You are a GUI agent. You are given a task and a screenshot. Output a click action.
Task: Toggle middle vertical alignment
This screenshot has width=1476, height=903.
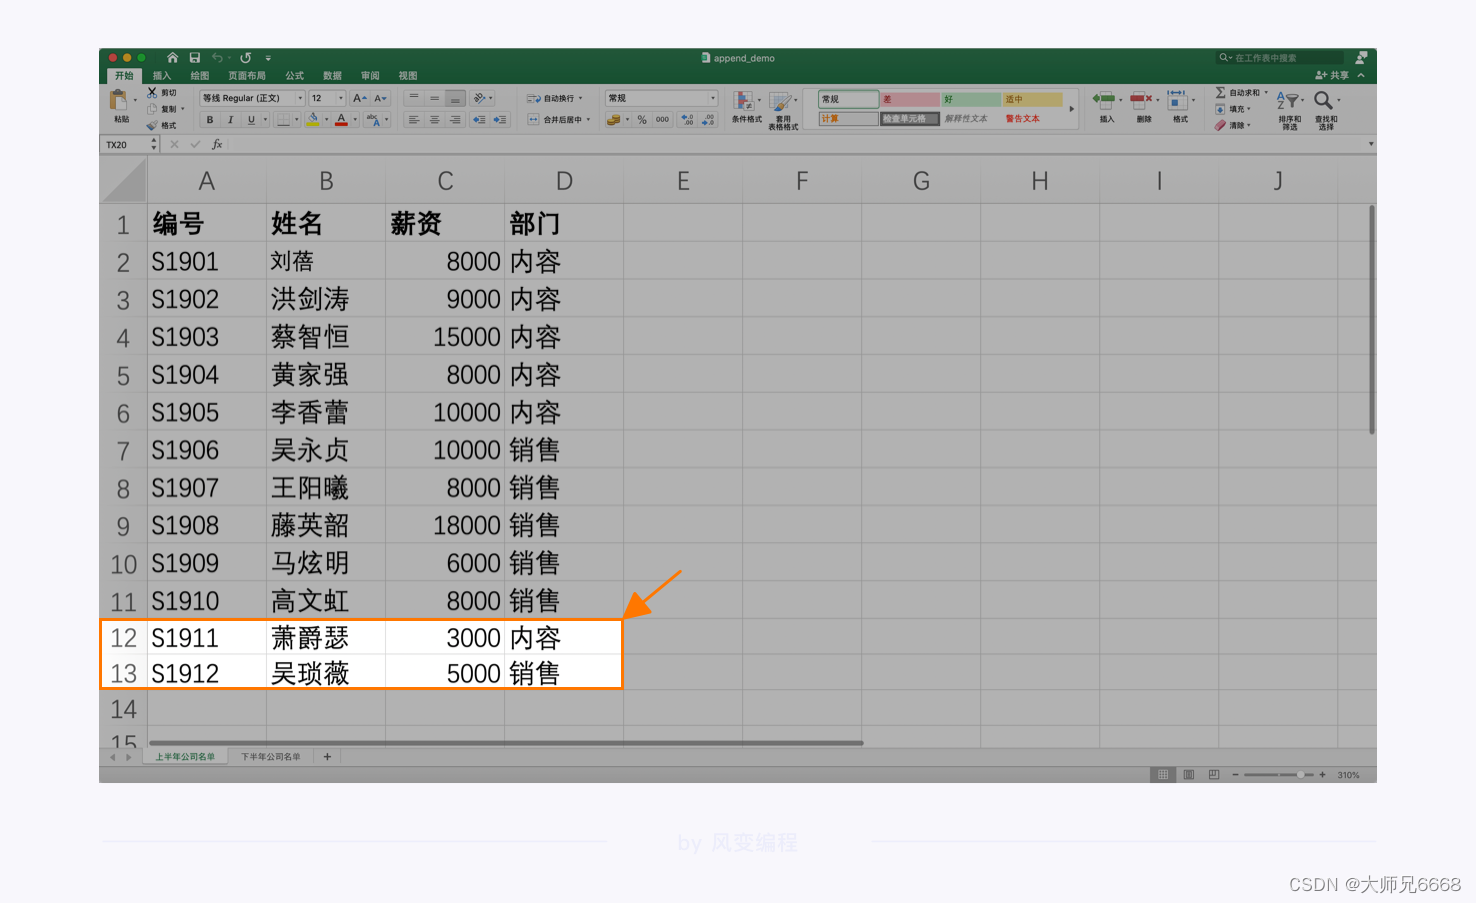pos(434,98)
